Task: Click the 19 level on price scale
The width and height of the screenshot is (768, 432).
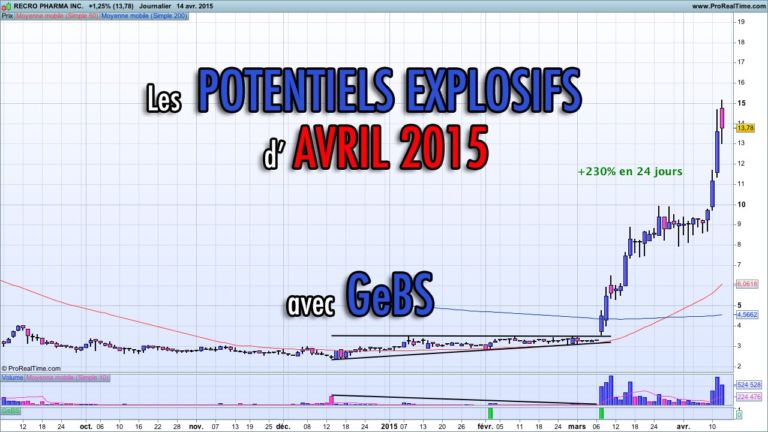Action: pos(742,22)
